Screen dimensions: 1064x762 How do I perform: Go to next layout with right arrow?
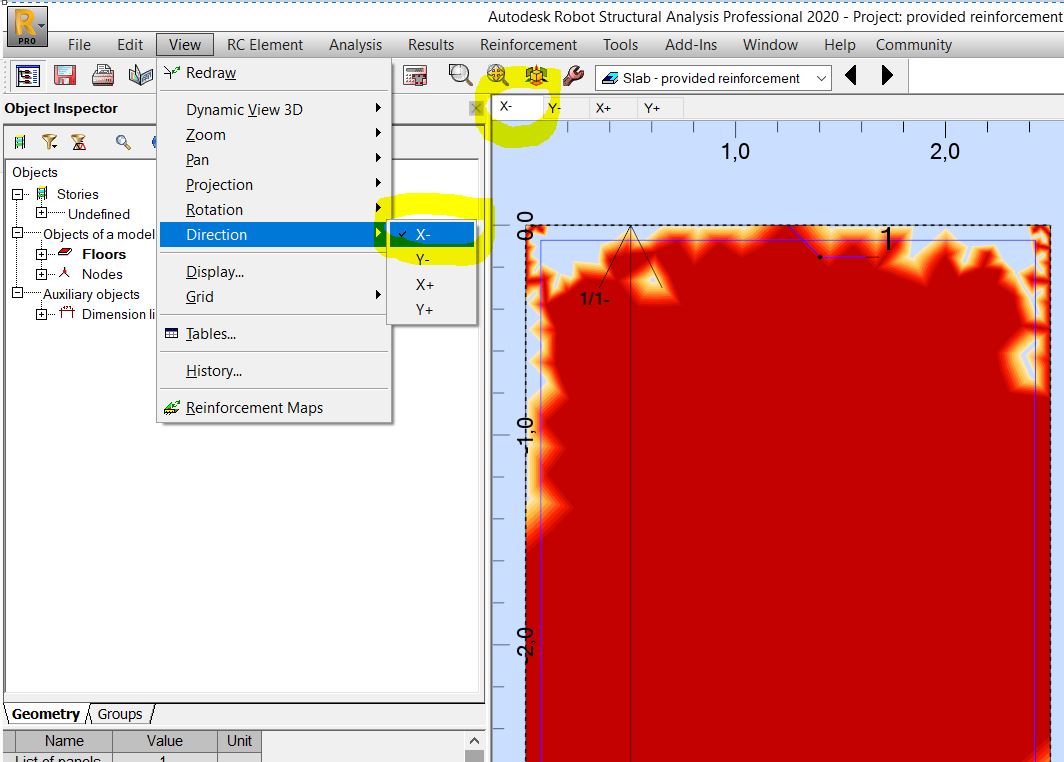[887, 75]
